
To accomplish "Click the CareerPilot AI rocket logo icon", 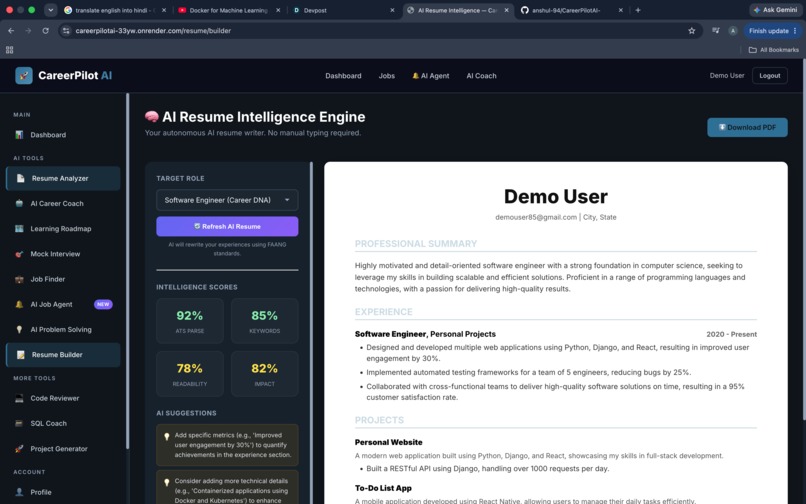I will pos(24,76).
